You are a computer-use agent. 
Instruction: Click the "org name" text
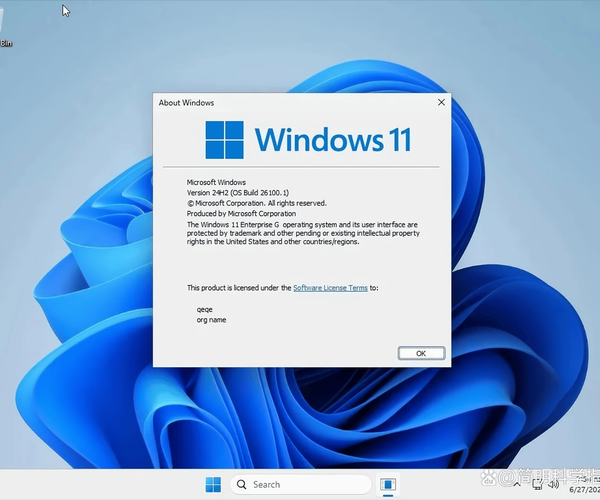click(211, 320)
